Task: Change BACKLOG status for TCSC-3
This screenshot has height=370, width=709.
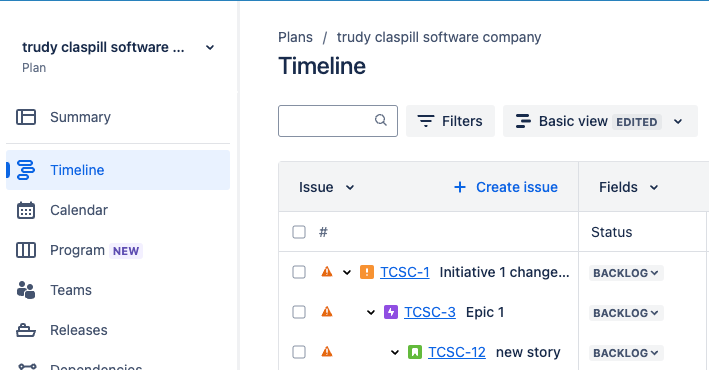Action: pos(626,313)
